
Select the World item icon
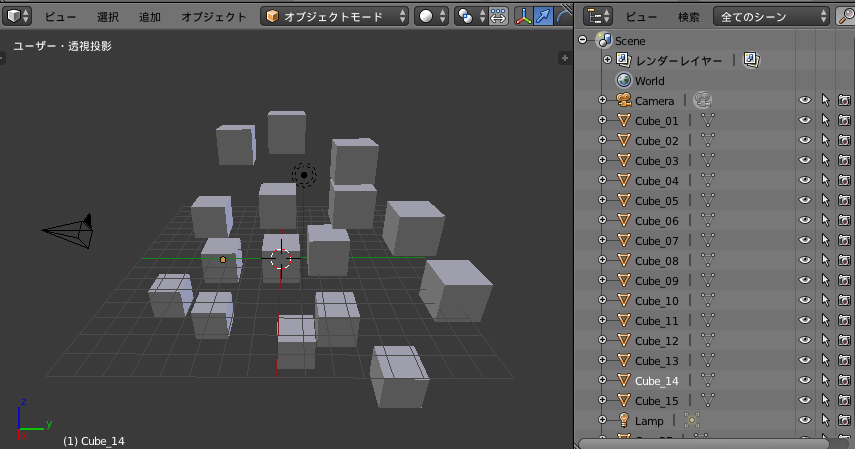point(623,80)
